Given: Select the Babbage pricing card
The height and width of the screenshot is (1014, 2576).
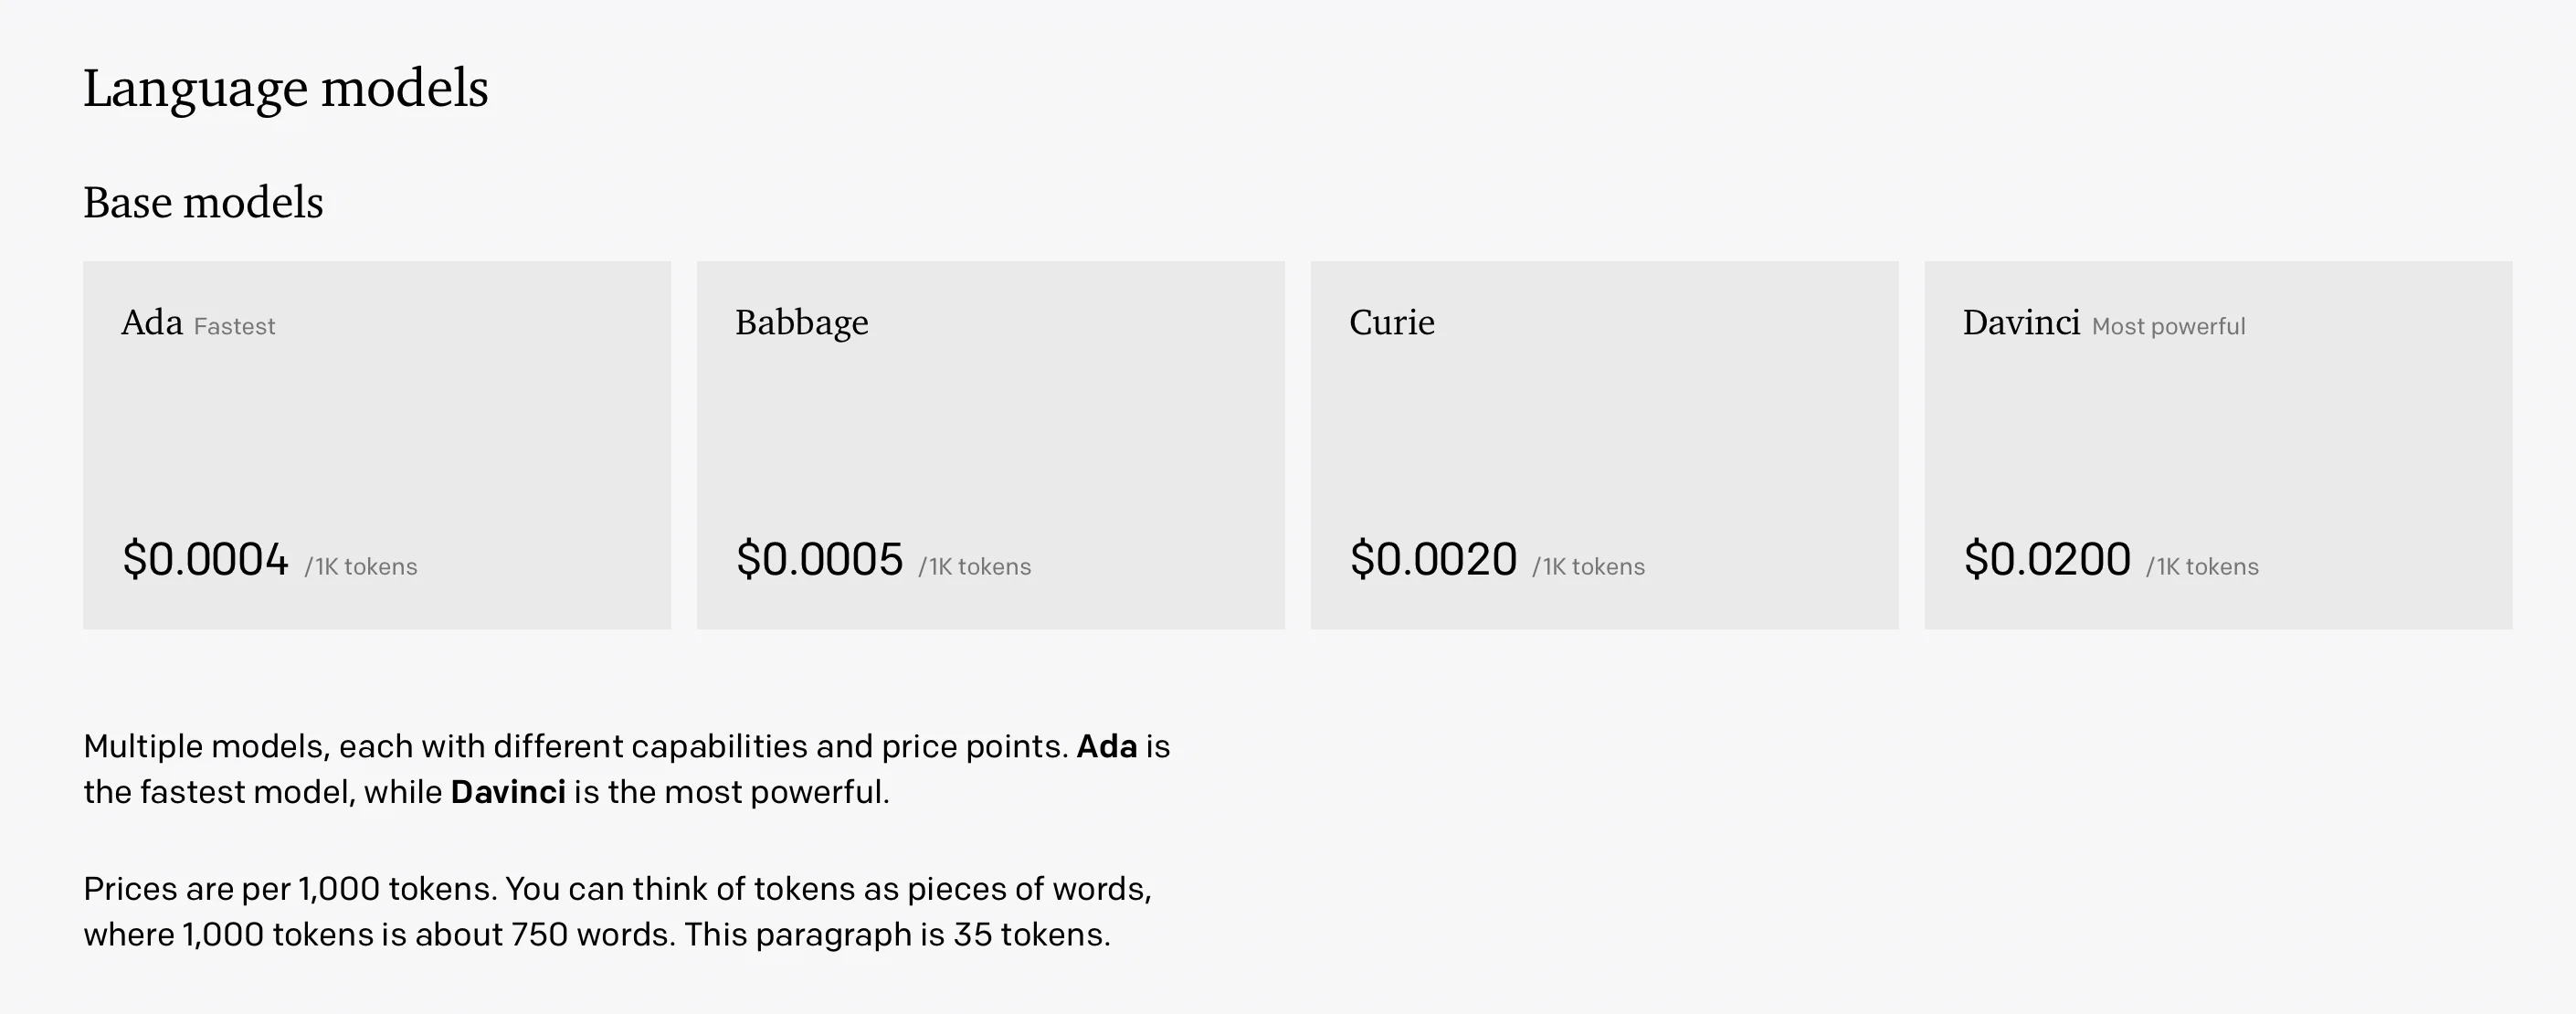Looking at the screenshot, I should (x=991, y=445).
